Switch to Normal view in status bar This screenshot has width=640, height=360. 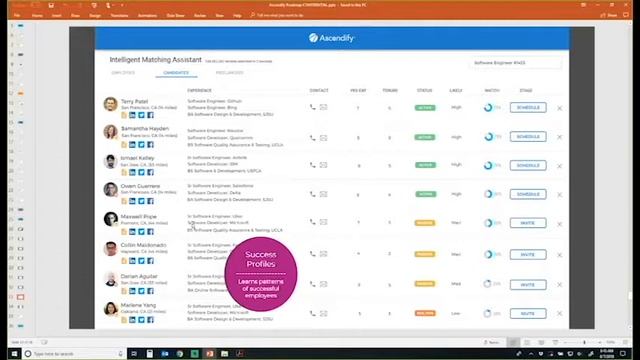[513, 342]
